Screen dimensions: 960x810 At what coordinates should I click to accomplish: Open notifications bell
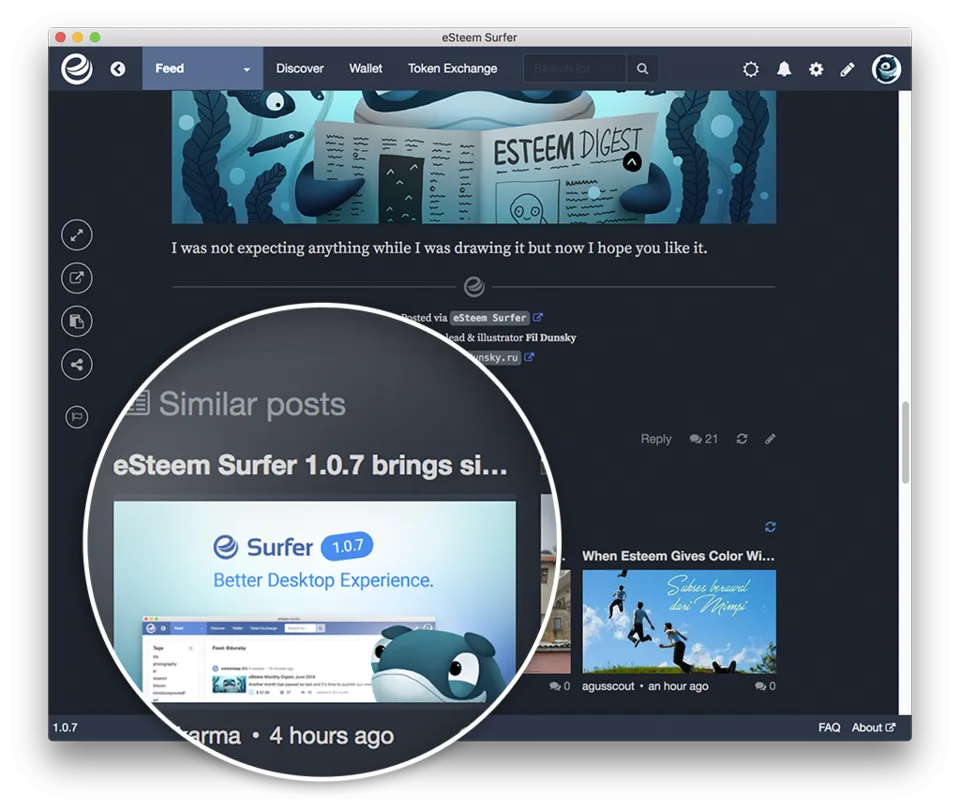point(784,69)
